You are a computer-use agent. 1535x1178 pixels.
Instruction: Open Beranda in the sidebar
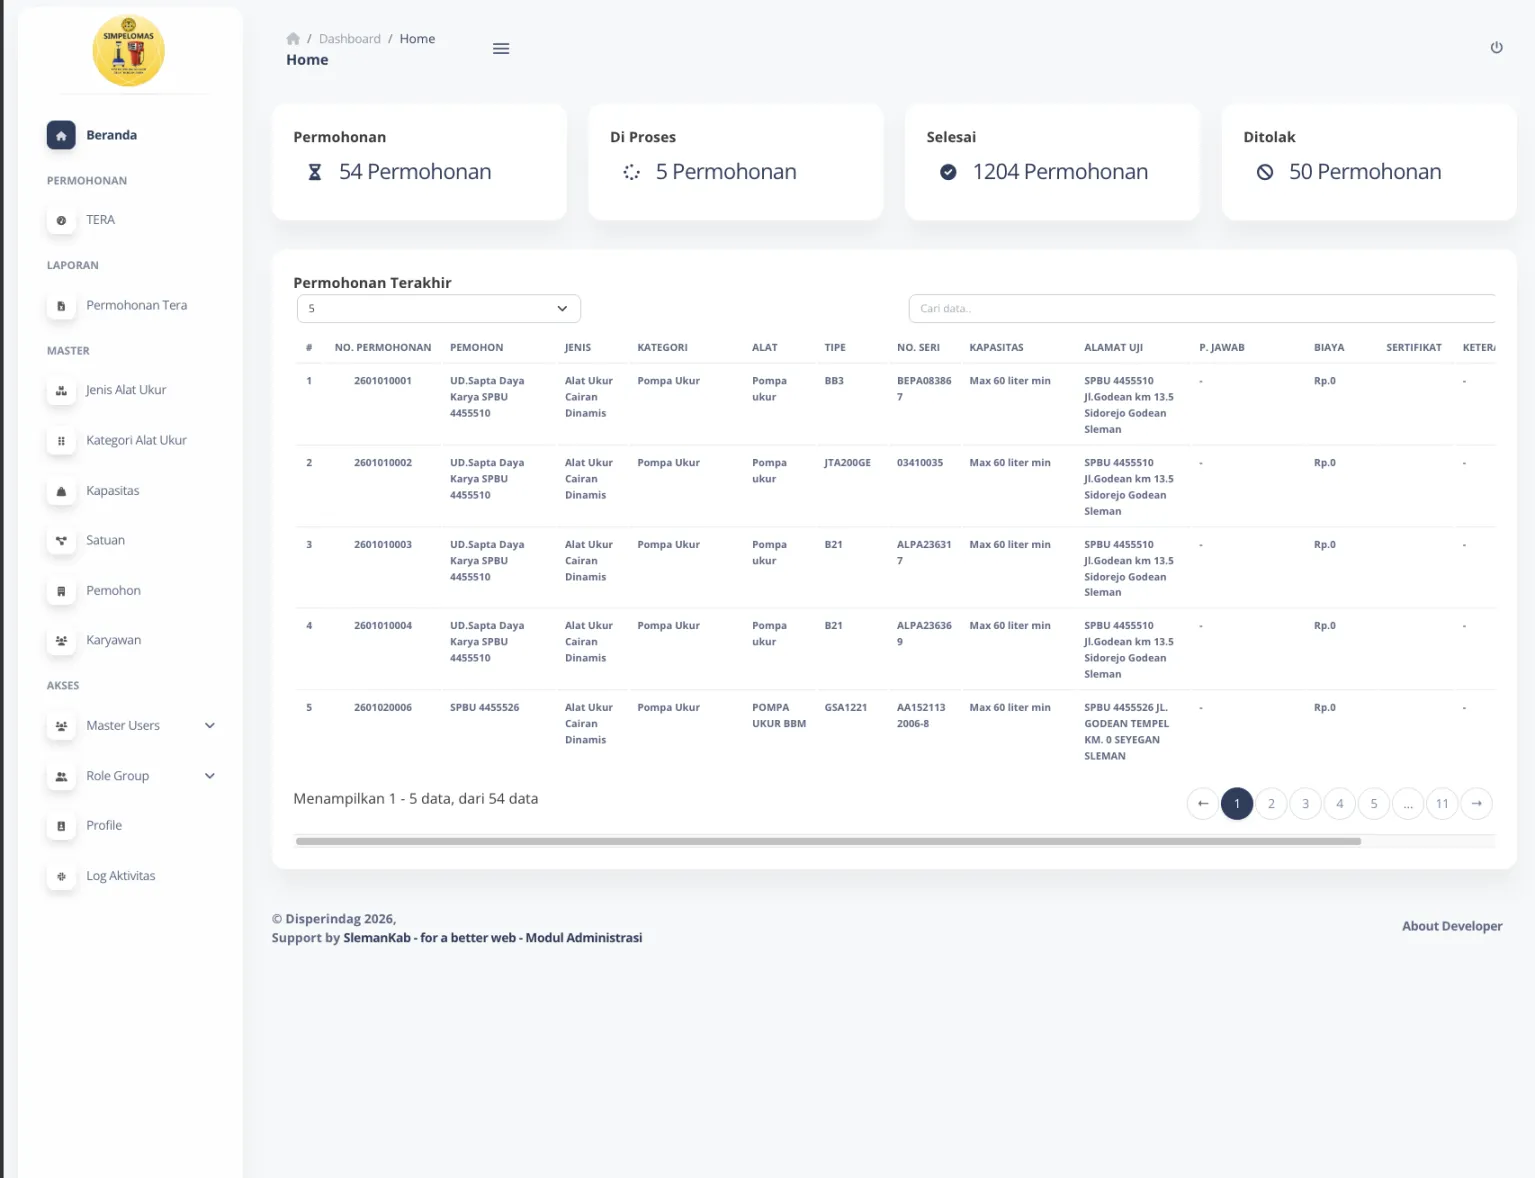tap(110, 135)
